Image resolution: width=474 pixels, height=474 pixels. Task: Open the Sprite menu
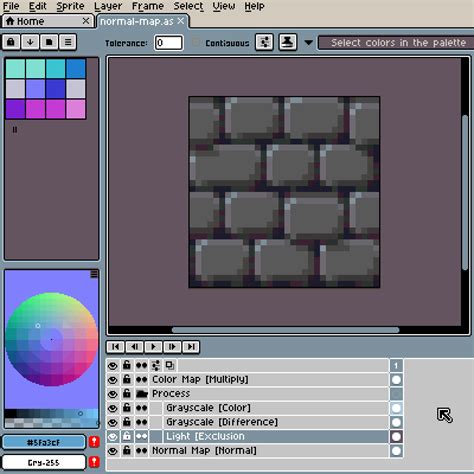click(x=70, y=6)
